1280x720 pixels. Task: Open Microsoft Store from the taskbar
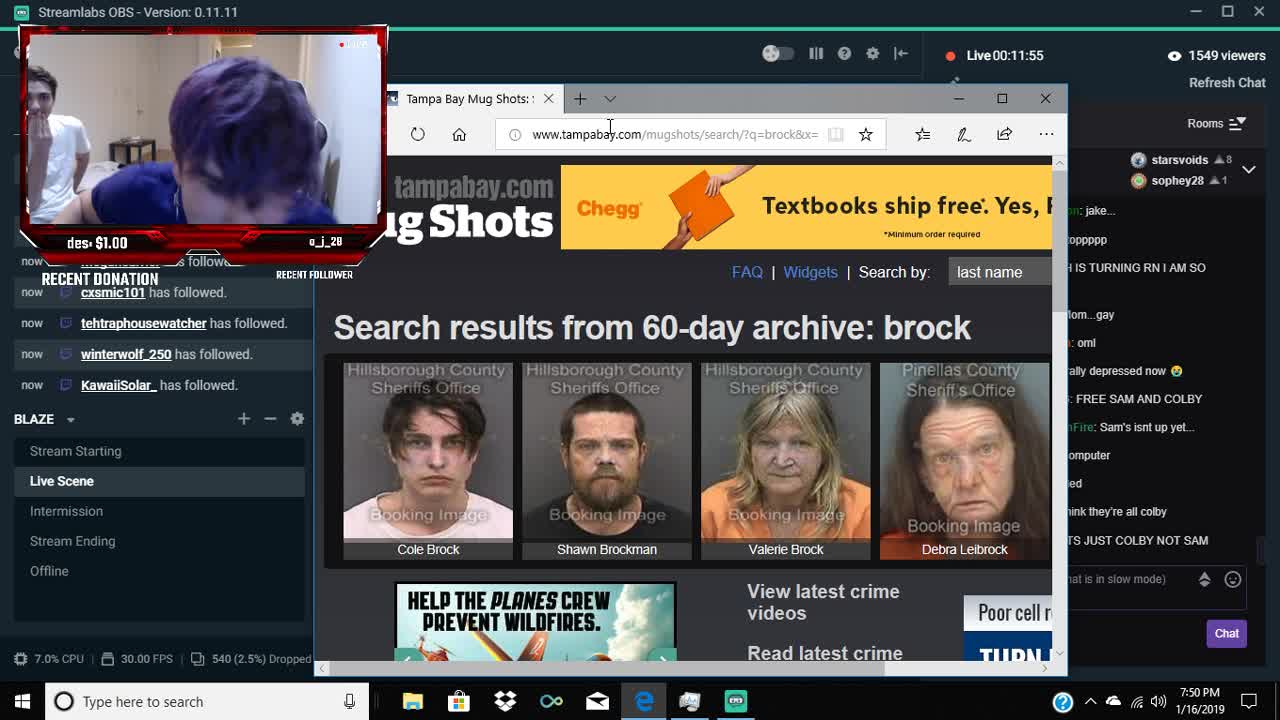tap(458, 701)
